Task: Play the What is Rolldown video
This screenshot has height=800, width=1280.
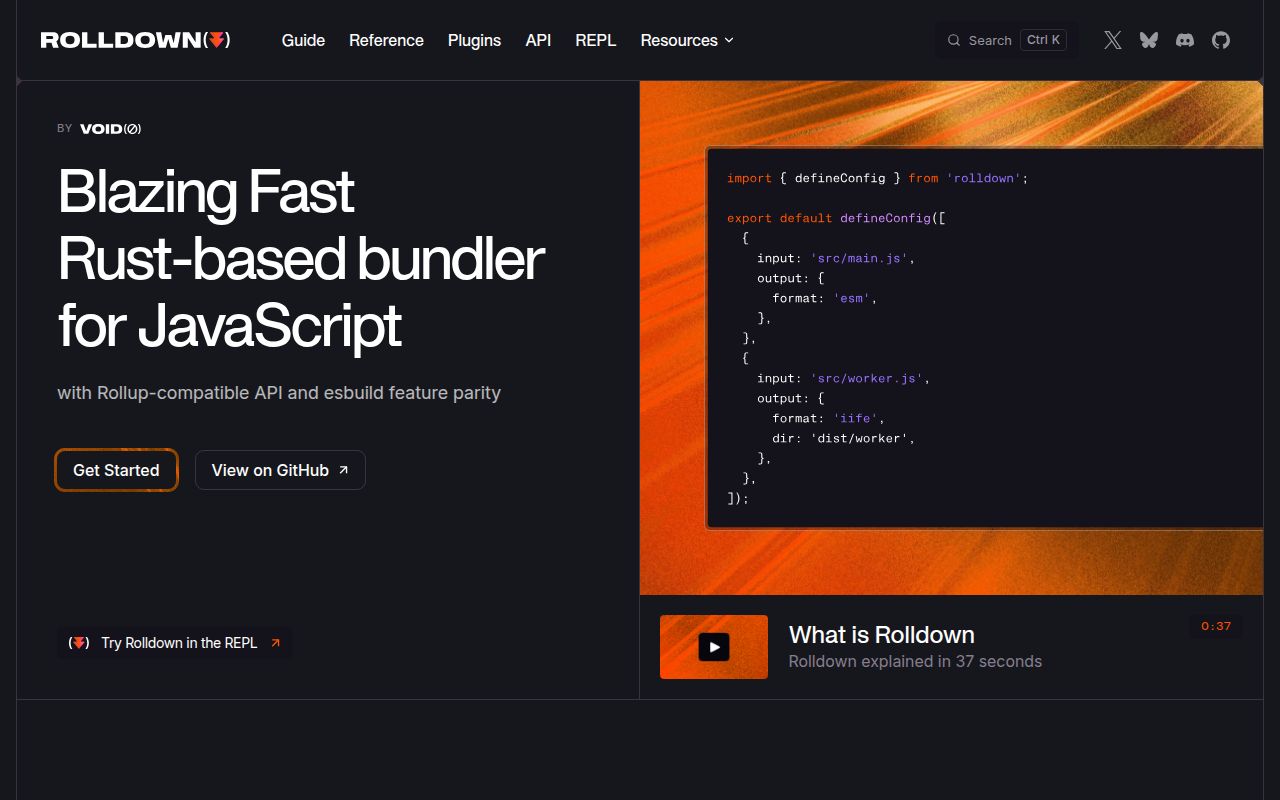Action: (714, 647)
